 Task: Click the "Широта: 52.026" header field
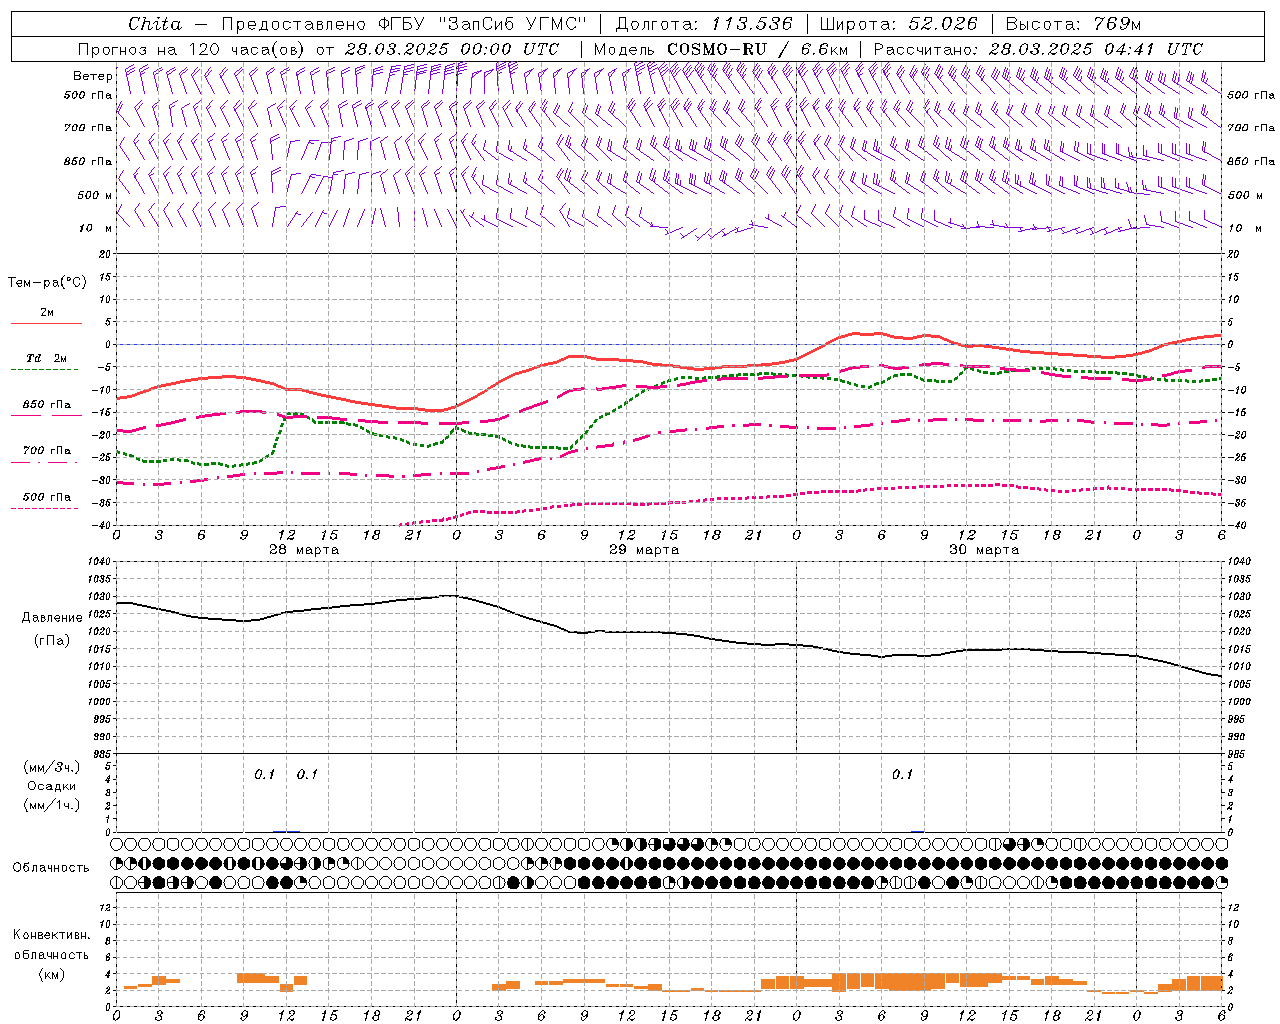[898, 24]
